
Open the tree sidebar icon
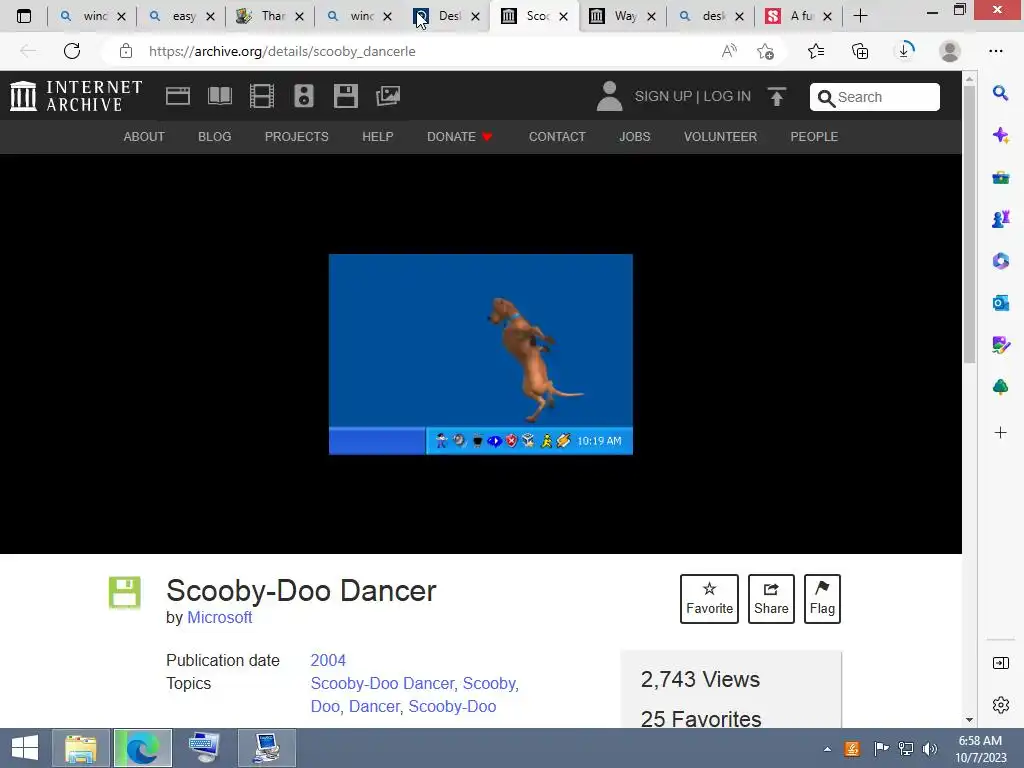[1000, 387]
